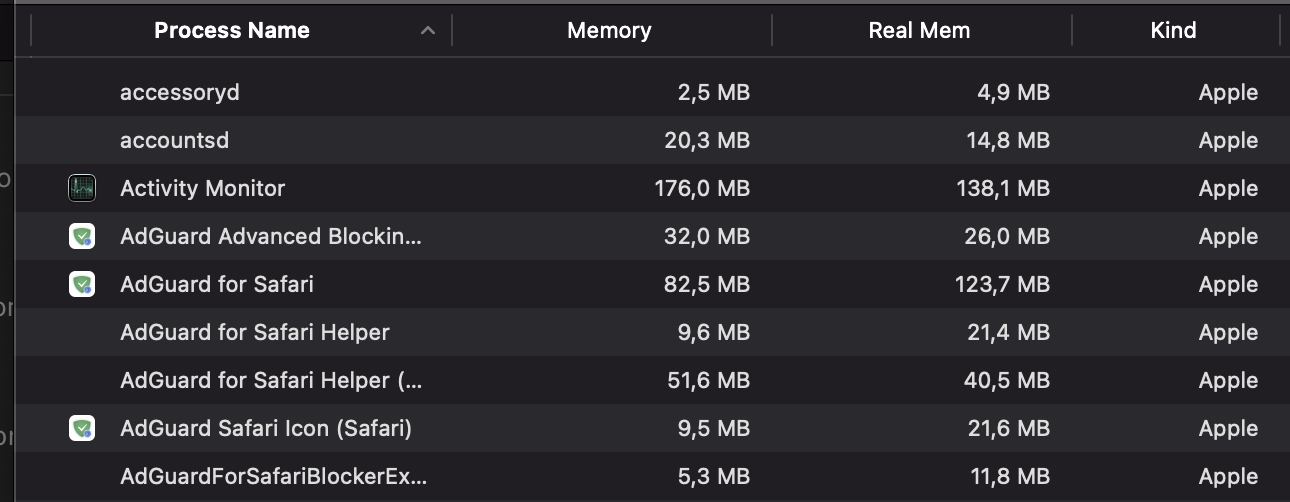Select the AdGuardForSafariBlockerEx process row
Screen dimensions: 1290x502
tap(273, 477)
